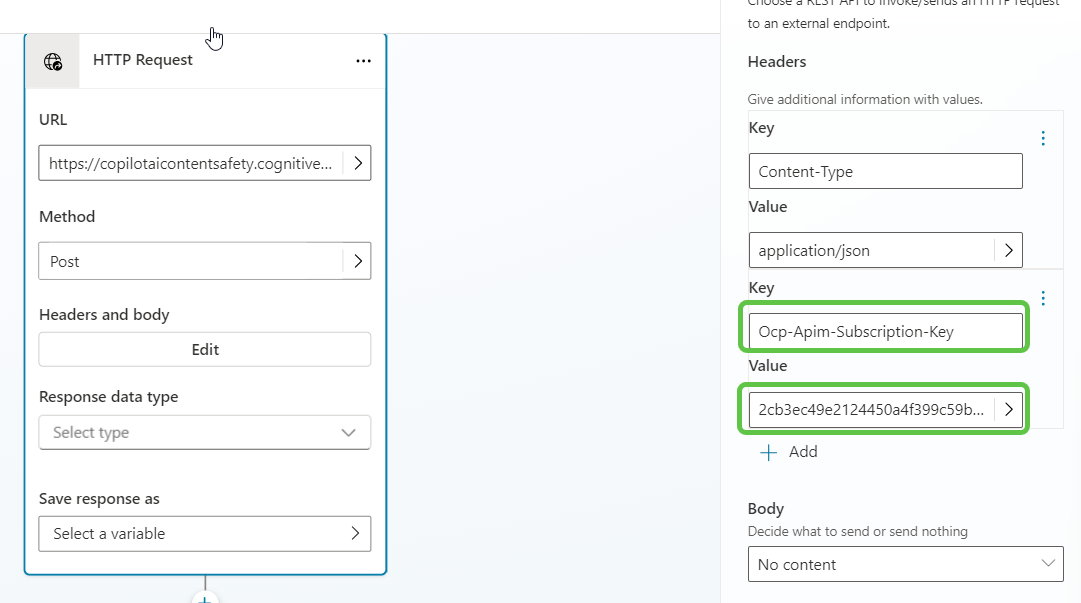The image size is (1081, 603).
Task: Open the HTTP Request node options menu
Action: (363, 61)
